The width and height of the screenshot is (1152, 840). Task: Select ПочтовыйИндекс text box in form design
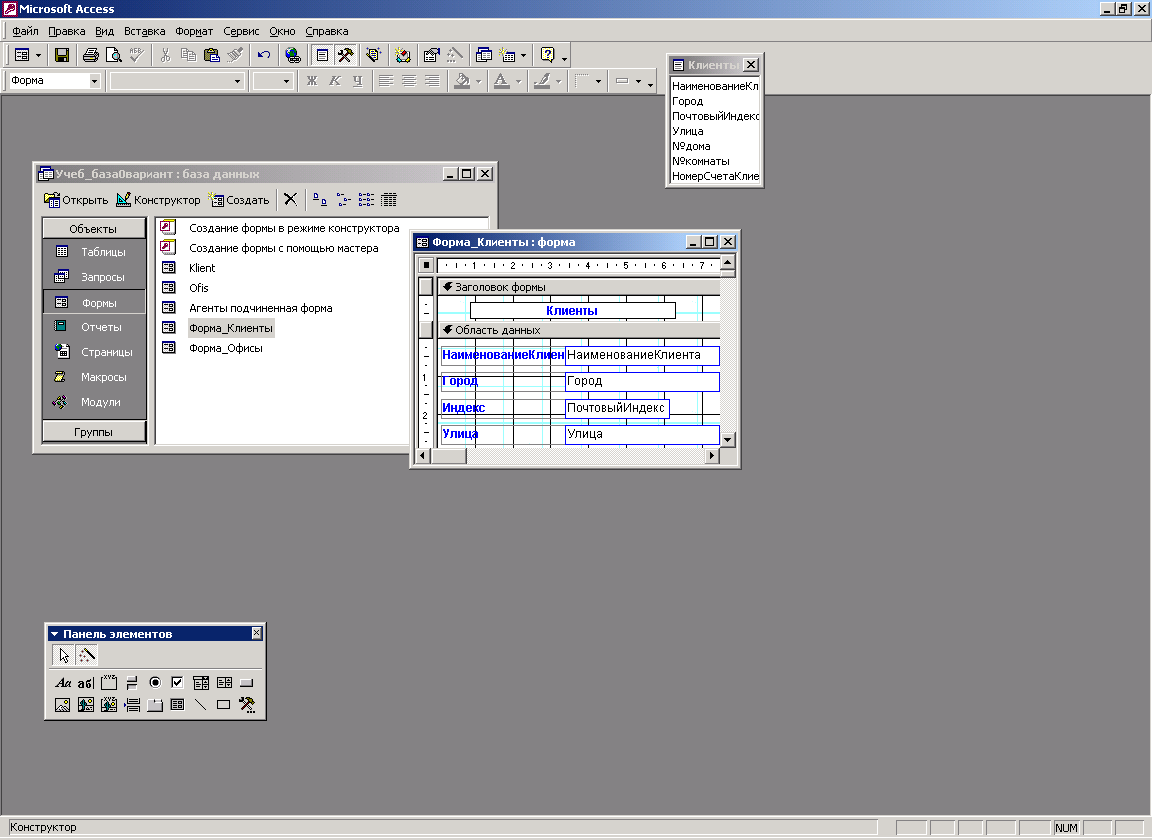click(617, 408)
